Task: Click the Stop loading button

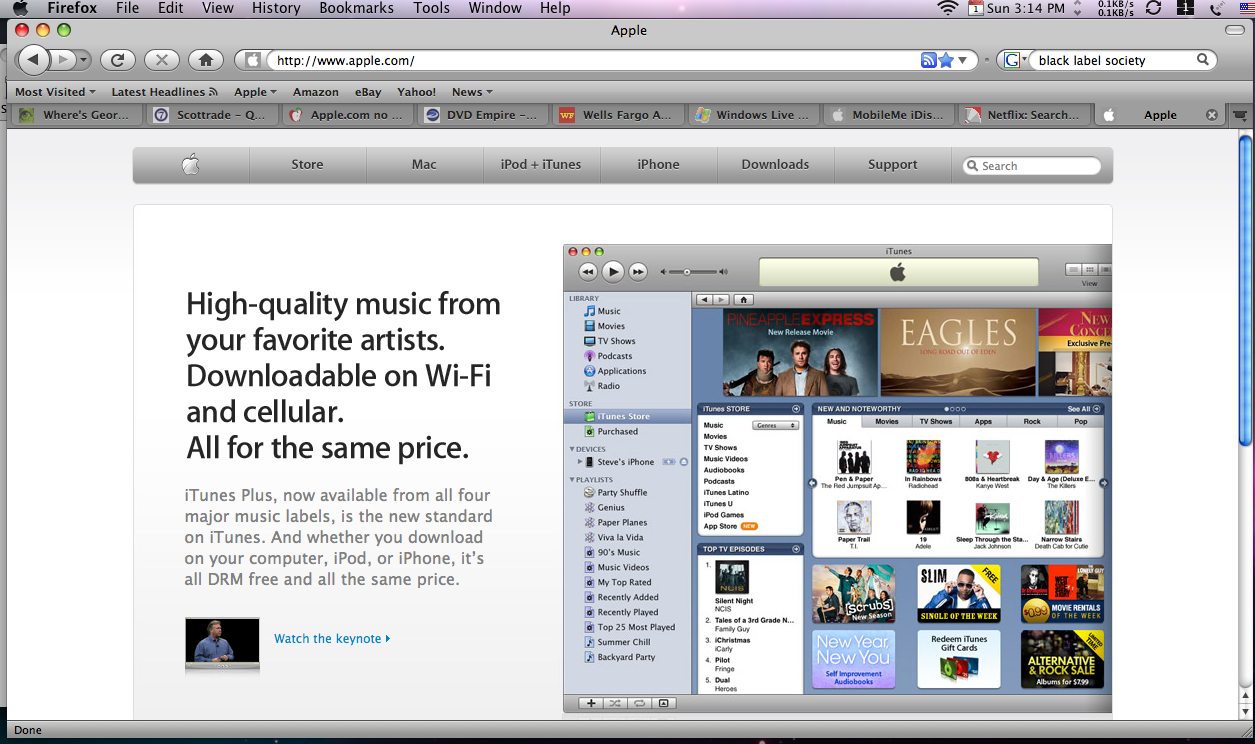Action: point(161,60)
